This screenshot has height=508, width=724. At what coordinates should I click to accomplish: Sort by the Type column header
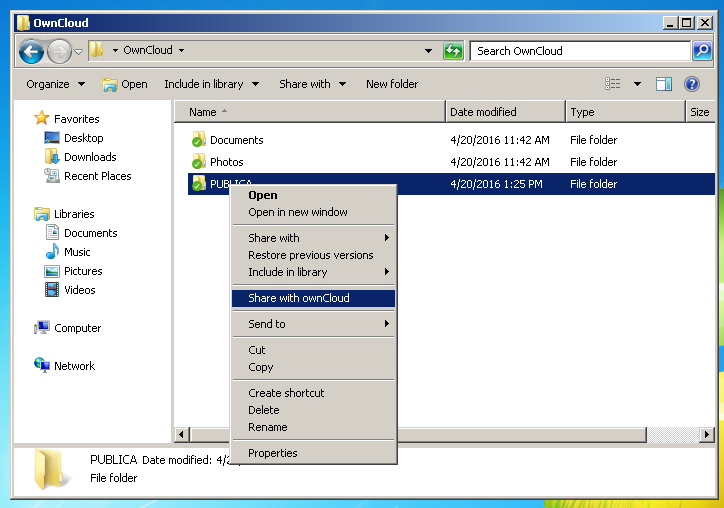[x=625, y=112]
